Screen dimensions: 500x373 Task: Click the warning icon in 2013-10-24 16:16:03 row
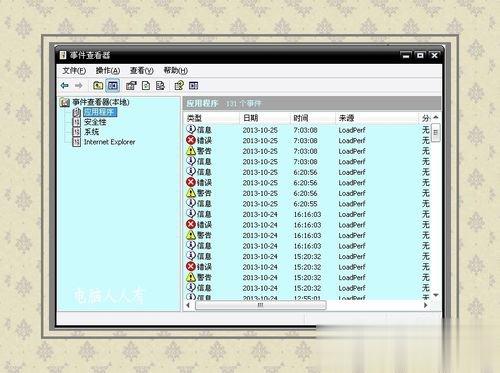coord(191,235)
